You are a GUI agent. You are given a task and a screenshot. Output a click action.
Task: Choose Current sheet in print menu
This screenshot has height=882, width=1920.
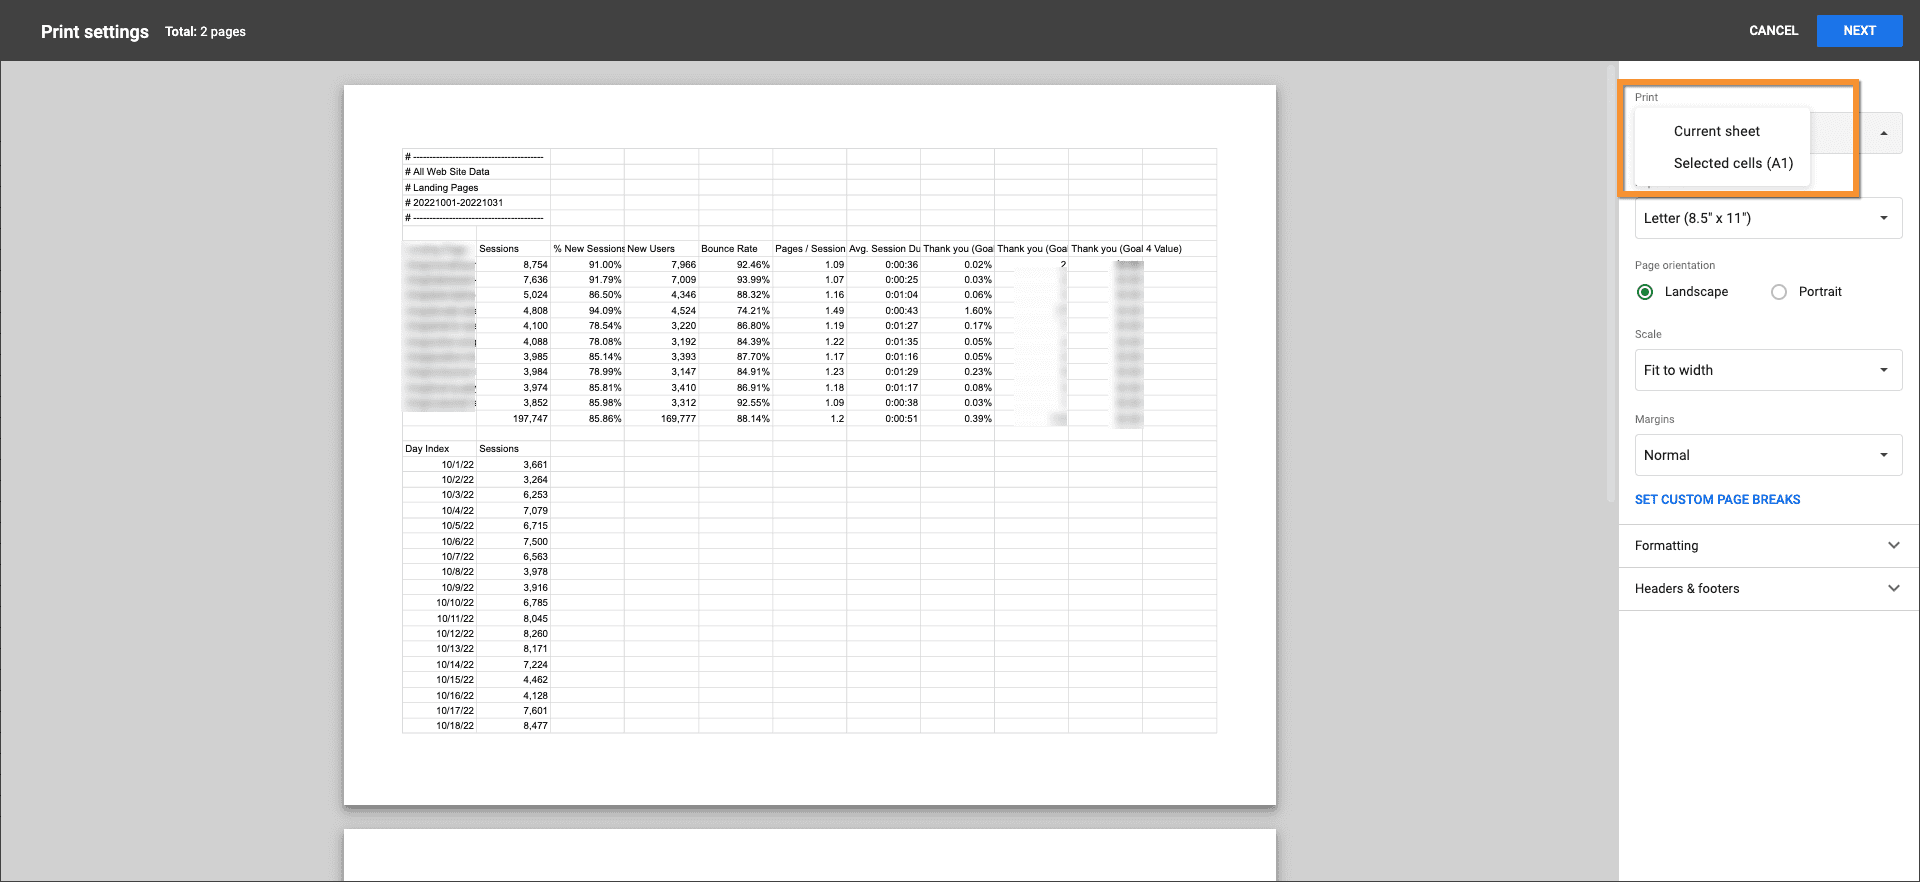(1716, 131)
